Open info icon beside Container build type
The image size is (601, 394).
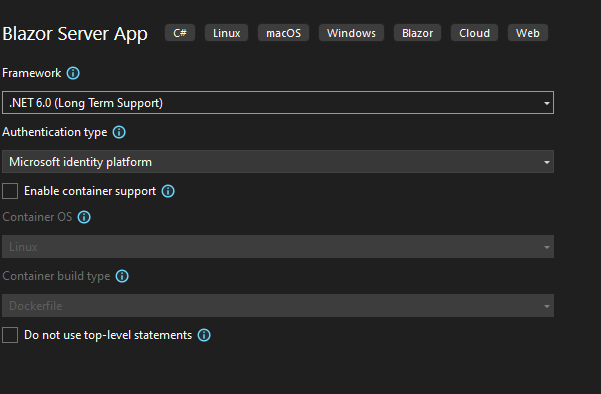122,276
